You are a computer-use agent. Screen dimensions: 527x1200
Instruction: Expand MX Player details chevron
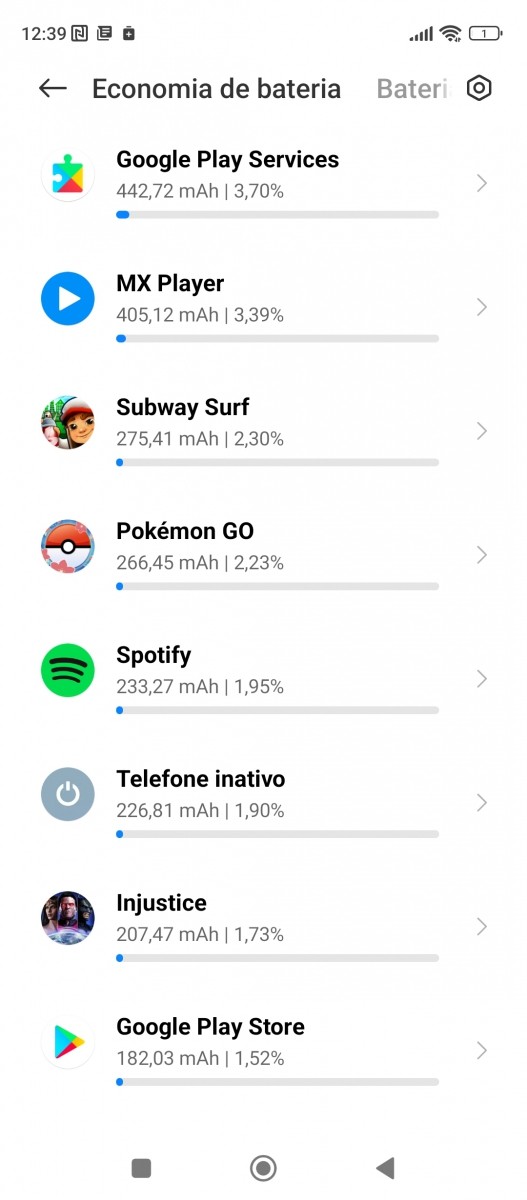pyautogui.click(x=482, y=307)
